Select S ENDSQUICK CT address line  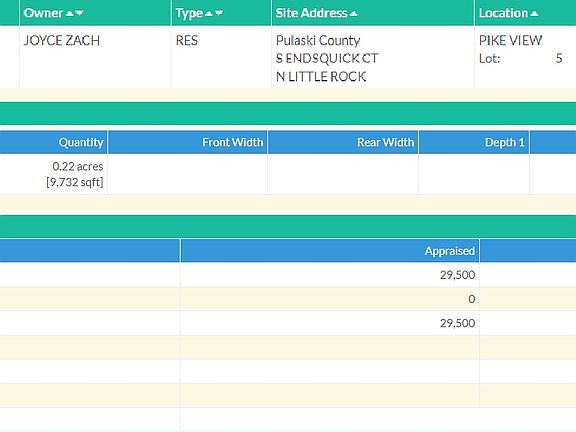click(327, 58)
